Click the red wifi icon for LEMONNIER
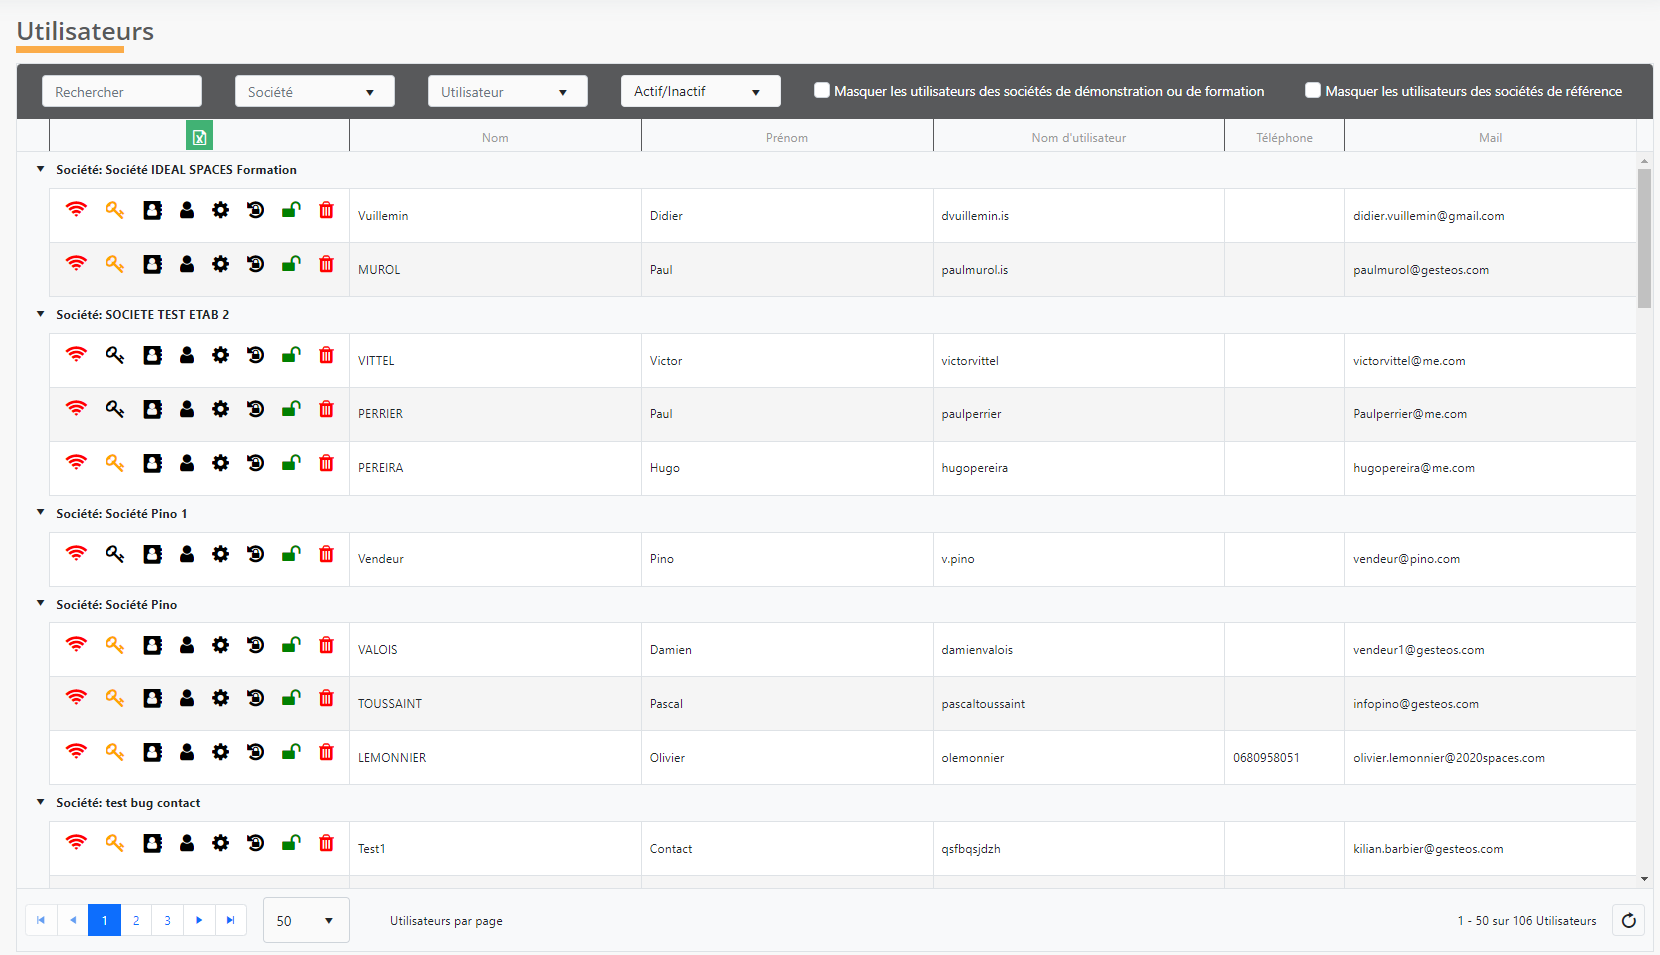This screenshot has width=1660, height=955. (76, 752)
